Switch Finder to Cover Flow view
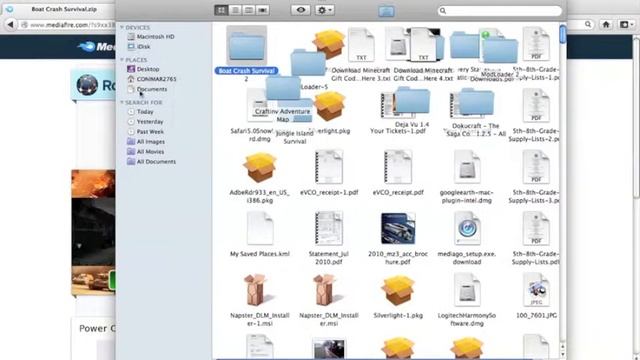The width and height of the screenshot is (640, 360). coord(262,10)
